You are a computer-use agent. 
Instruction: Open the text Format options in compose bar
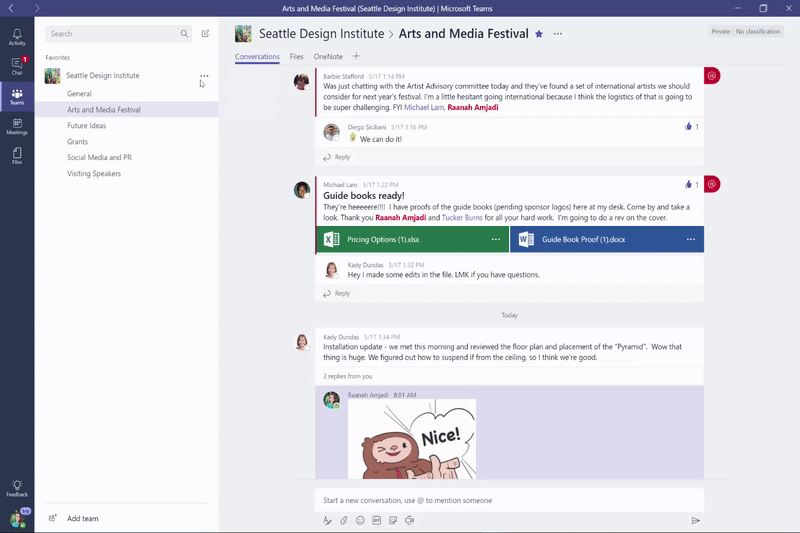[x=327, y=520]
